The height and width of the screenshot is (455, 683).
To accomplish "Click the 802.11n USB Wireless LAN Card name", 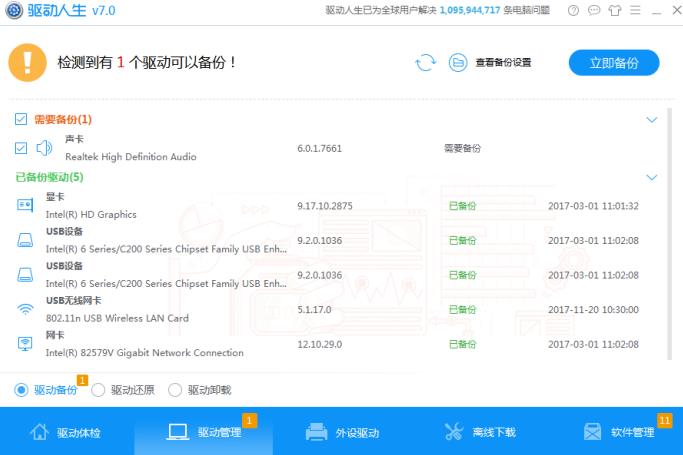I will point(117,318).
